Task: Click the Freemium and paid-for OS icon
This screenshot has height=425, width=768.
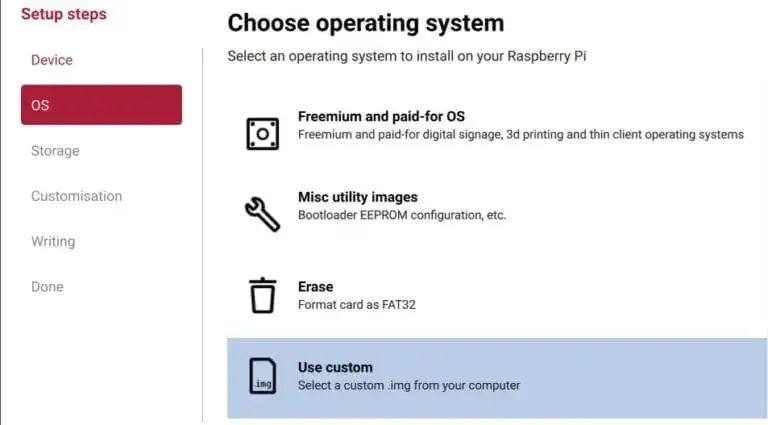Action: pos(263,133)
